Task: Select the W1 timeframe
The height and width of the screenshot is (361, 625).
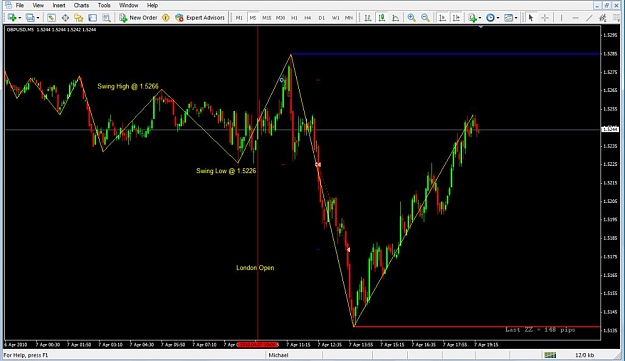Action: [336, 18]
